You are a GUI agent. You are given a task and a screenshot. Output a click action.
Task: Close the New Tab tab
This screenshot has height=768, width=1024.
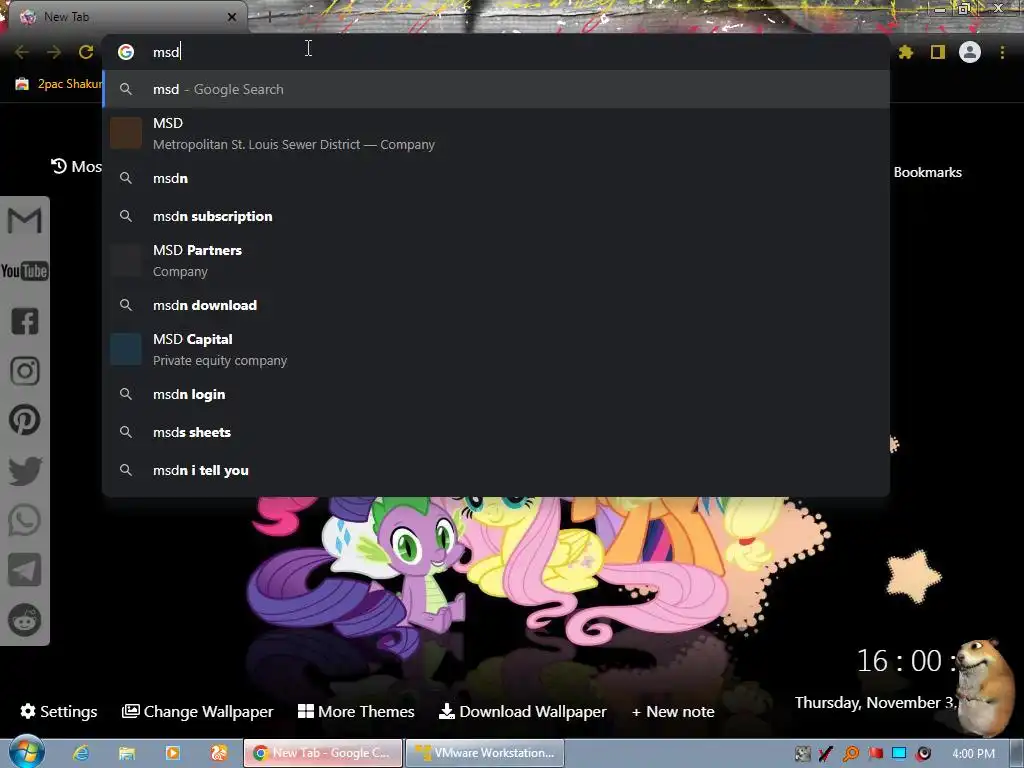[232, 17]
